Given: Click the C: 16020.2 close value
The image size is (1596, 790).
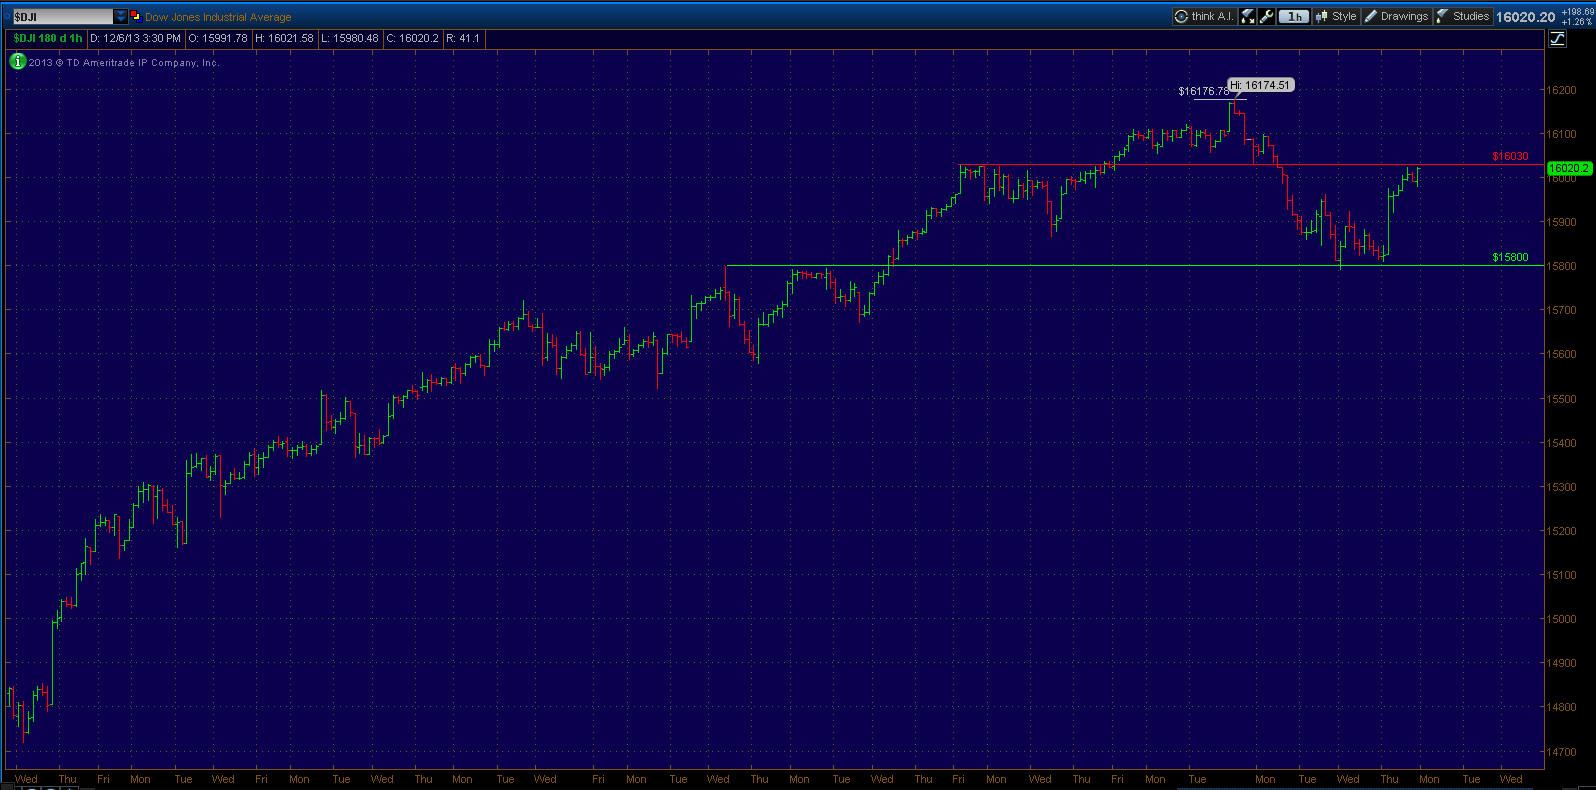Looking at the screenshot, I should [412, 38].
